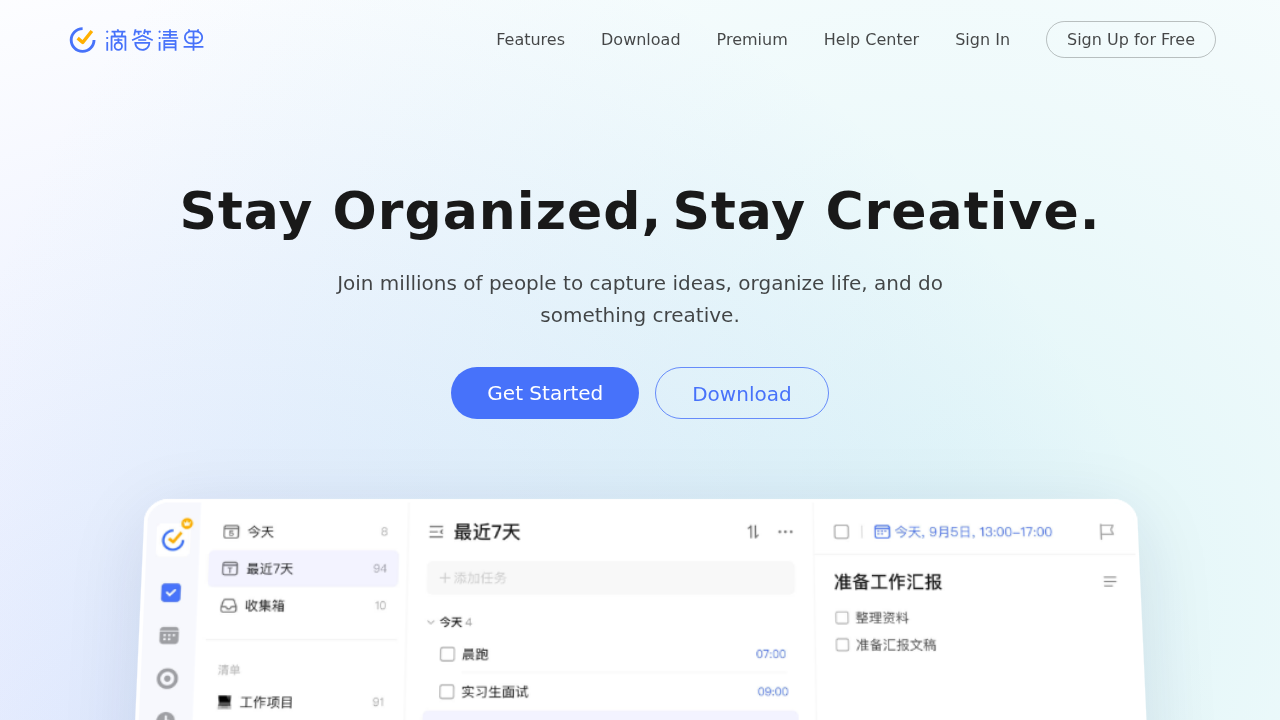Viewport: 1280px width, 720px height.
Task: Click the sidebar collapse icon beside 最近7天 title
Action: point(436,532)
